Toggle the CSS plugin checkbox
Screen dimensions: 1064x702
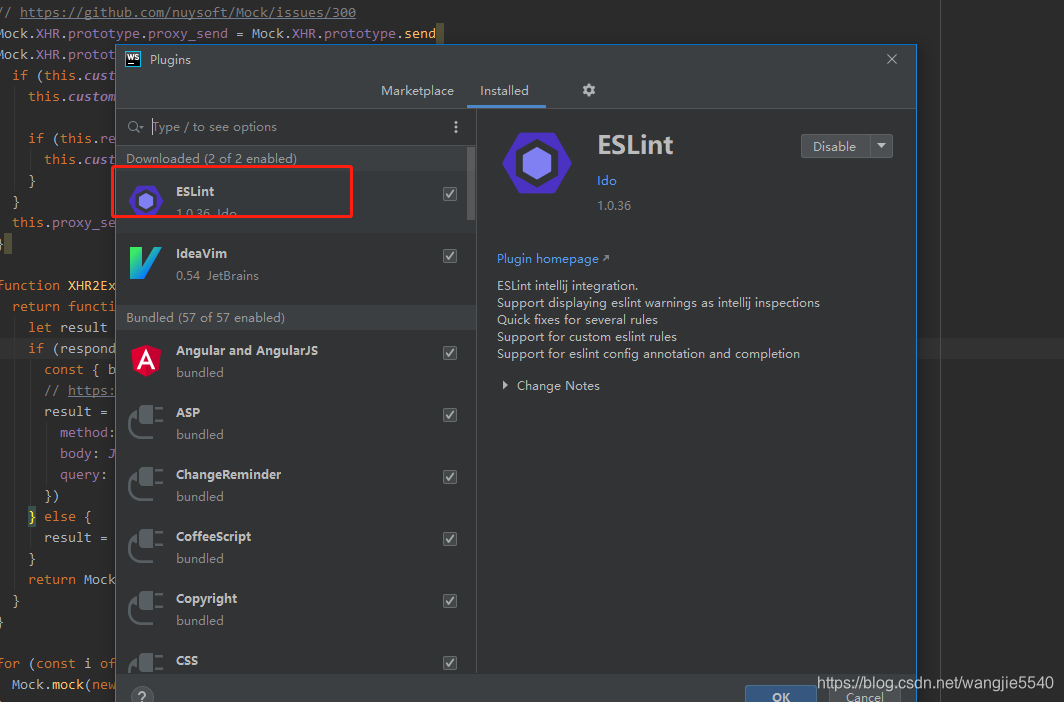(x=450, y=663)
